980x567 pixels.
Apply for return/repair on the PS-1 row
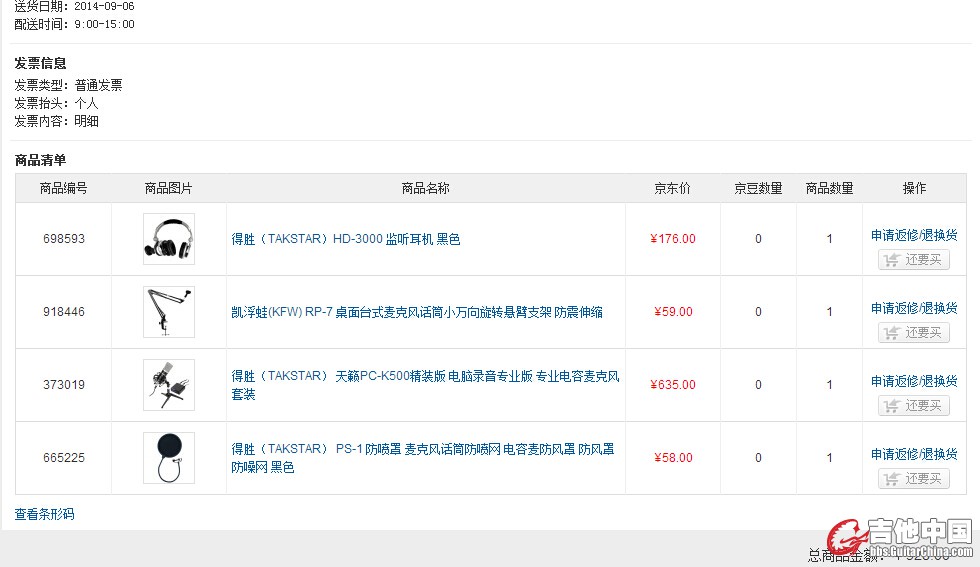coord(914,454)
